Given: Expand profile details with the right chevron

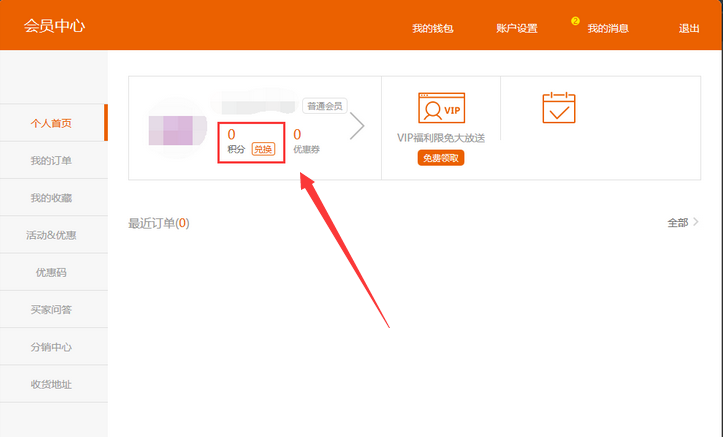Looking at the screenshot, I should [x=357, y=127].
